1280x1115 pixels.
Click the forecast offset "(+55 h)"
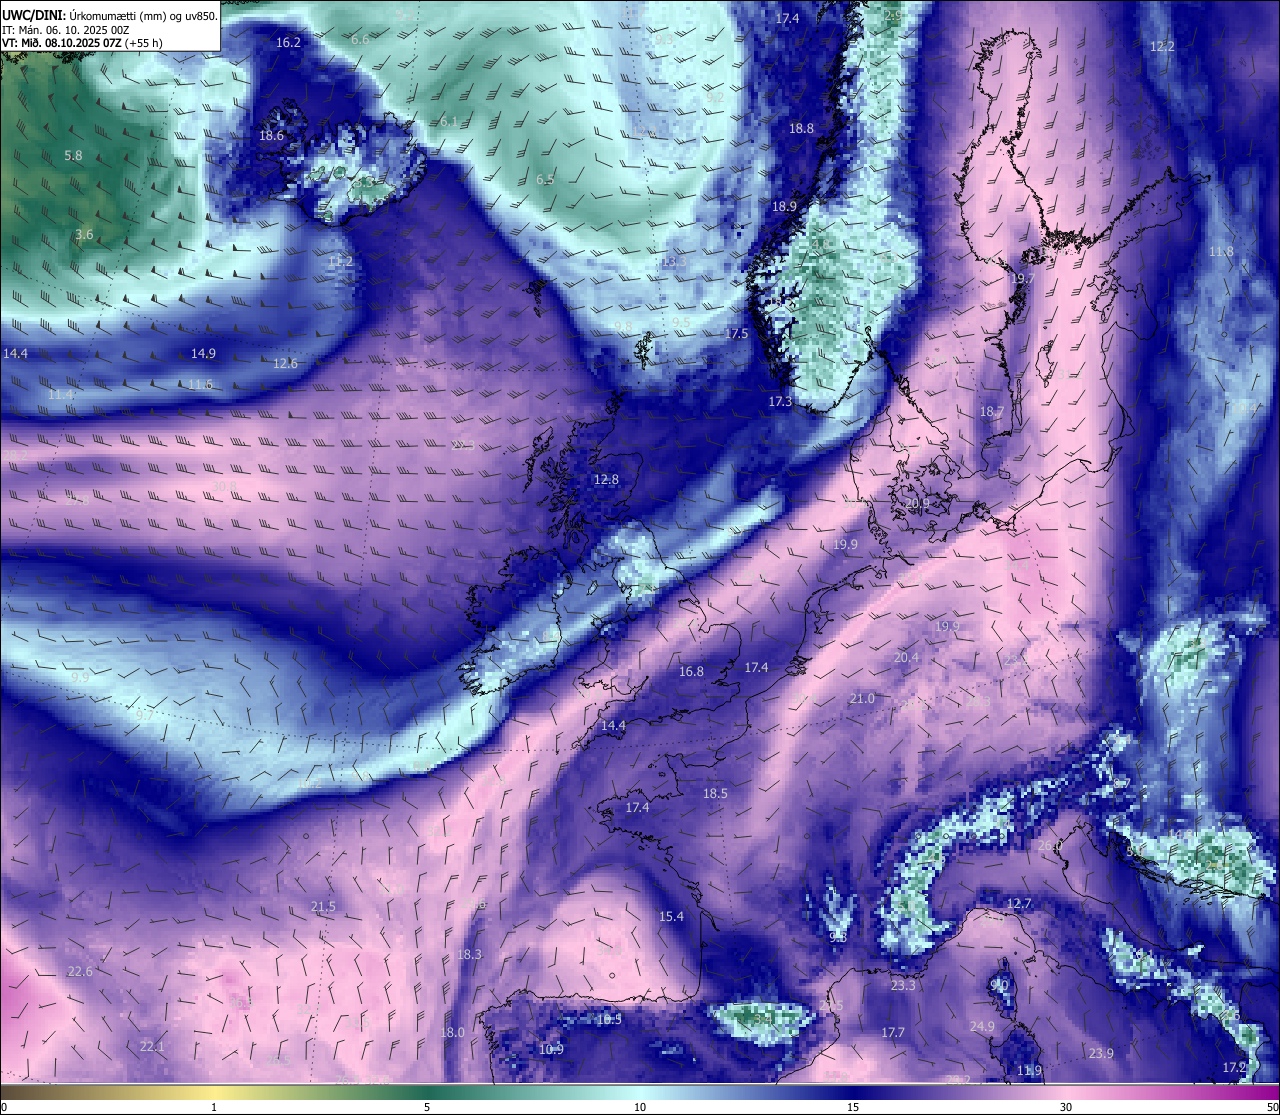pos(145,43)
